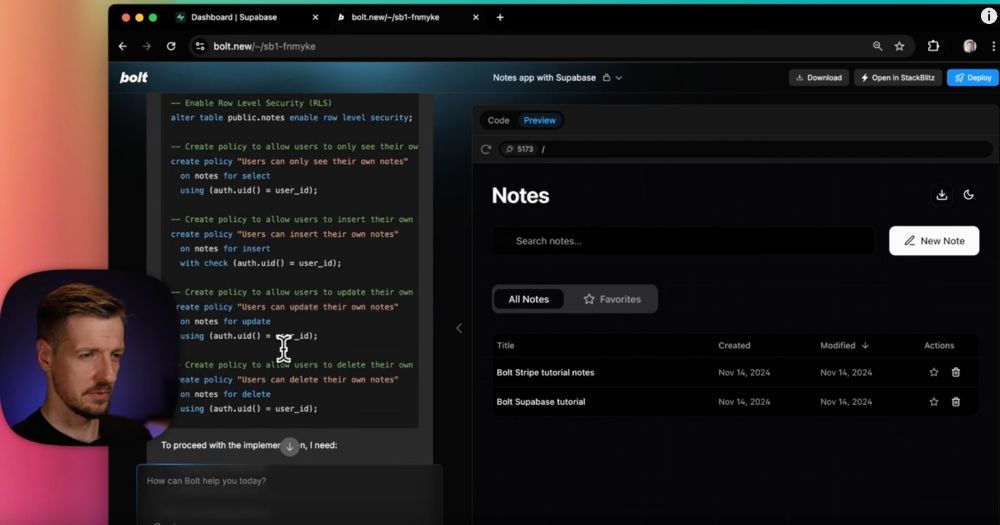Click the zoom magnifier icon in address bar
Screen dimensions: 1000x525
[x=878, y=46]
